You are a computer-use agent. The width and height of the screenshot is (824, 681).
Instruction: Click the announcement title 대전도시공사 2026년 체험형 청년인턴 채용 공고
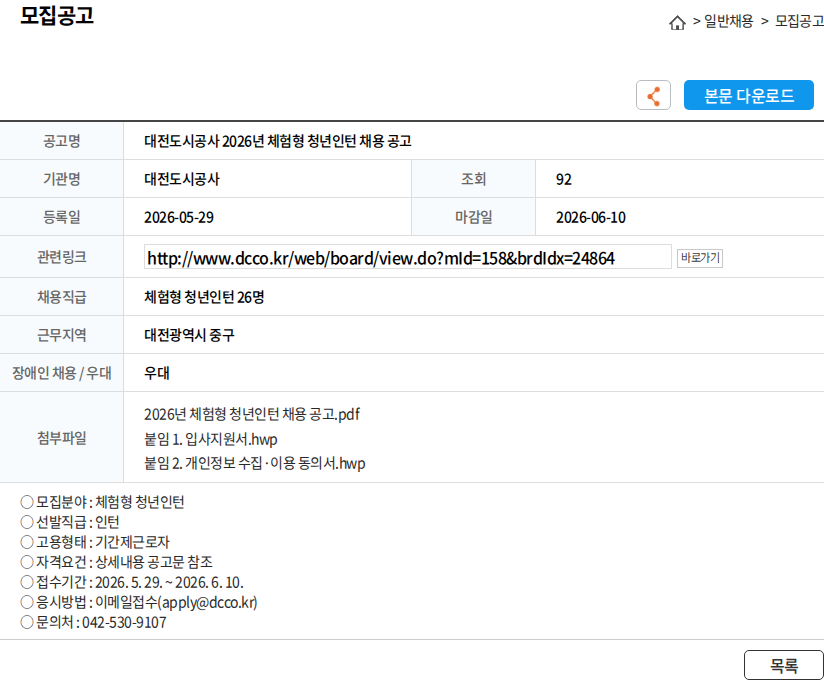[x=277, y=141]
